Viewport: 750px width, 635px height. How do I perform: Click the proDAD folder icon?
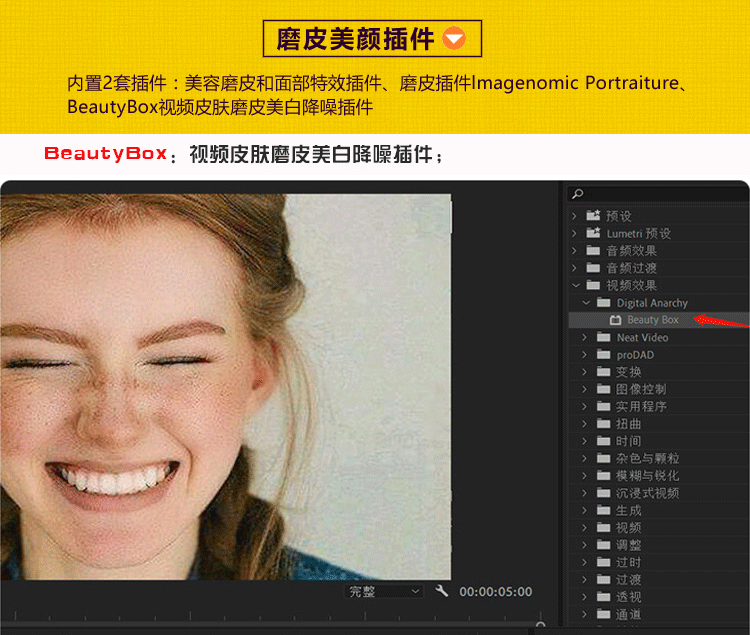click(x=604, y=355)
